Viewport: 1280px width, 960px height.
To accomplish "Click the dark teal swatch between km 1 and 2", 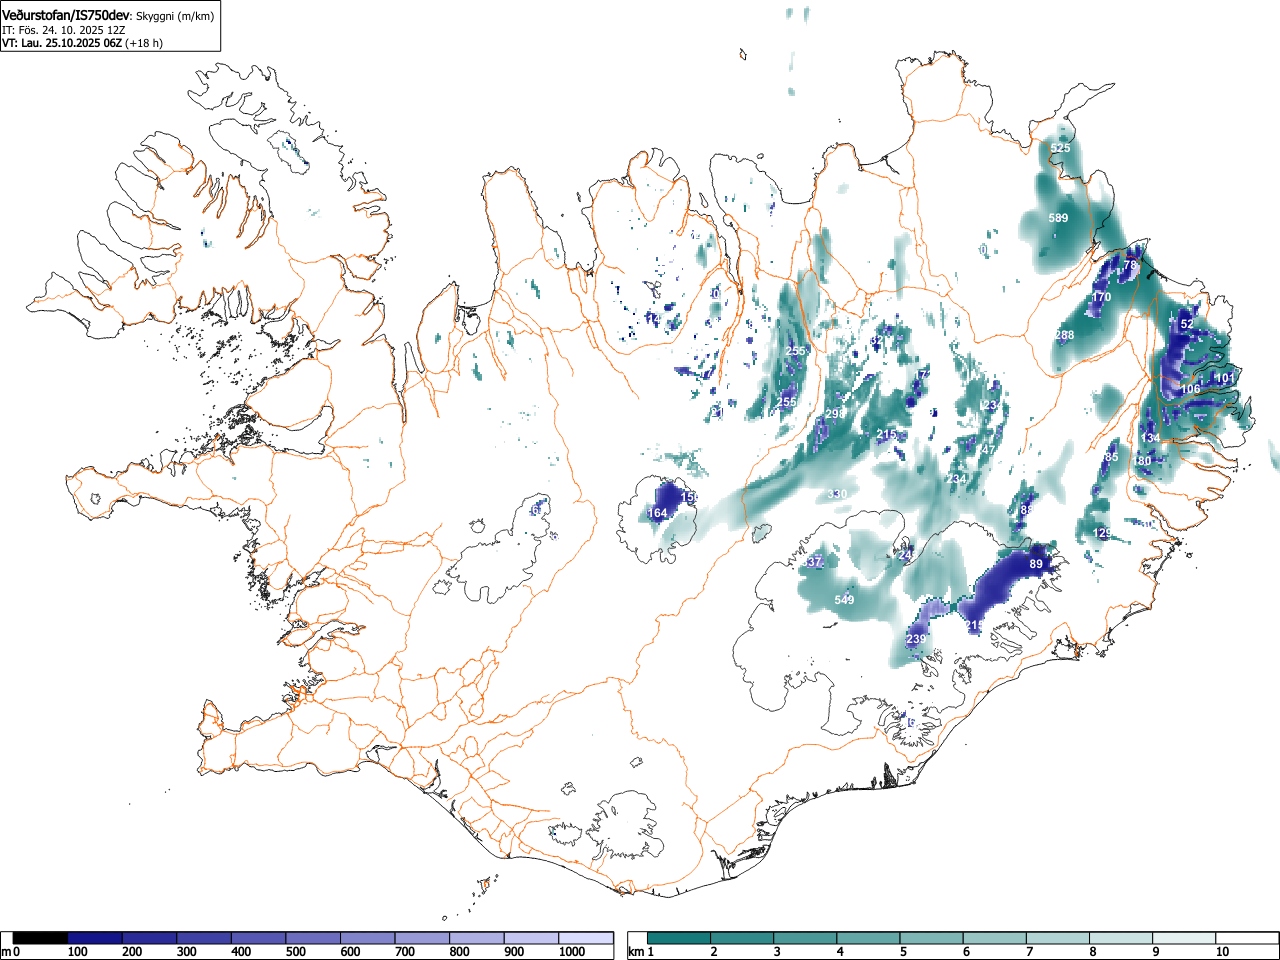I will click(x=679, y=938).
